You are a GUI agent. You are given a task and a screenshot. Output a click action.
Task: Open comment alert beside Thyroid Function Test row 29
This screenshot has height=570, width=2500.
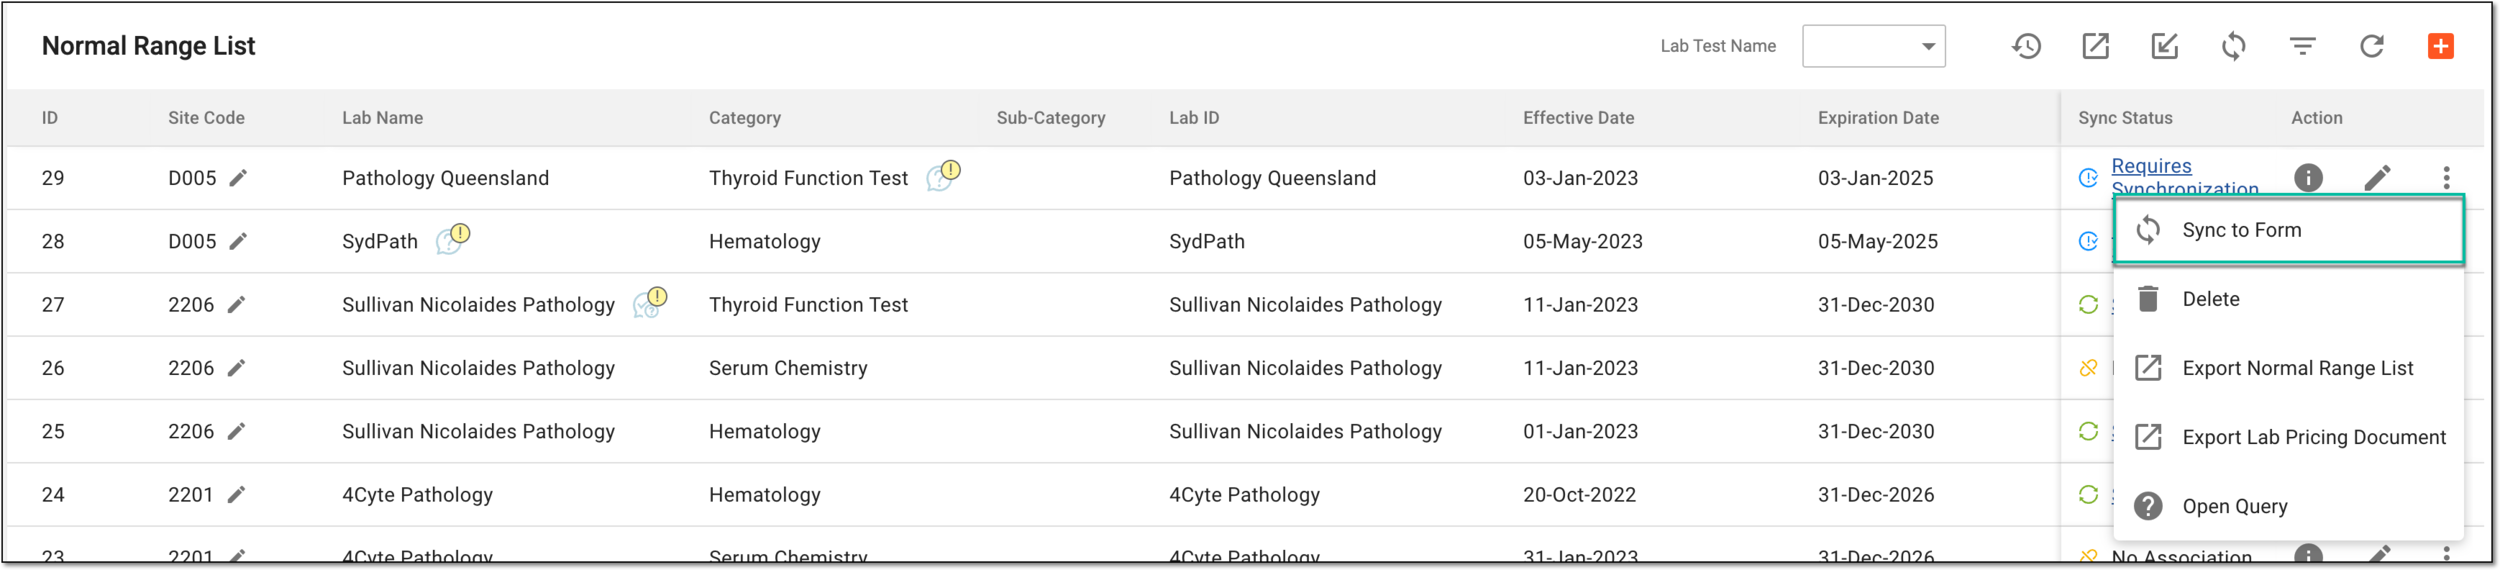(943, 175)
